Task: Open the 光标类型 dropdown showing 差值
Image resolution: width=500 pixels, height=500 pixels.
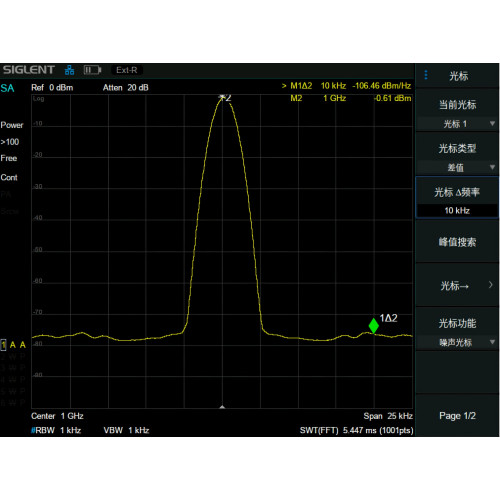Action: click(x=457, y=167)
